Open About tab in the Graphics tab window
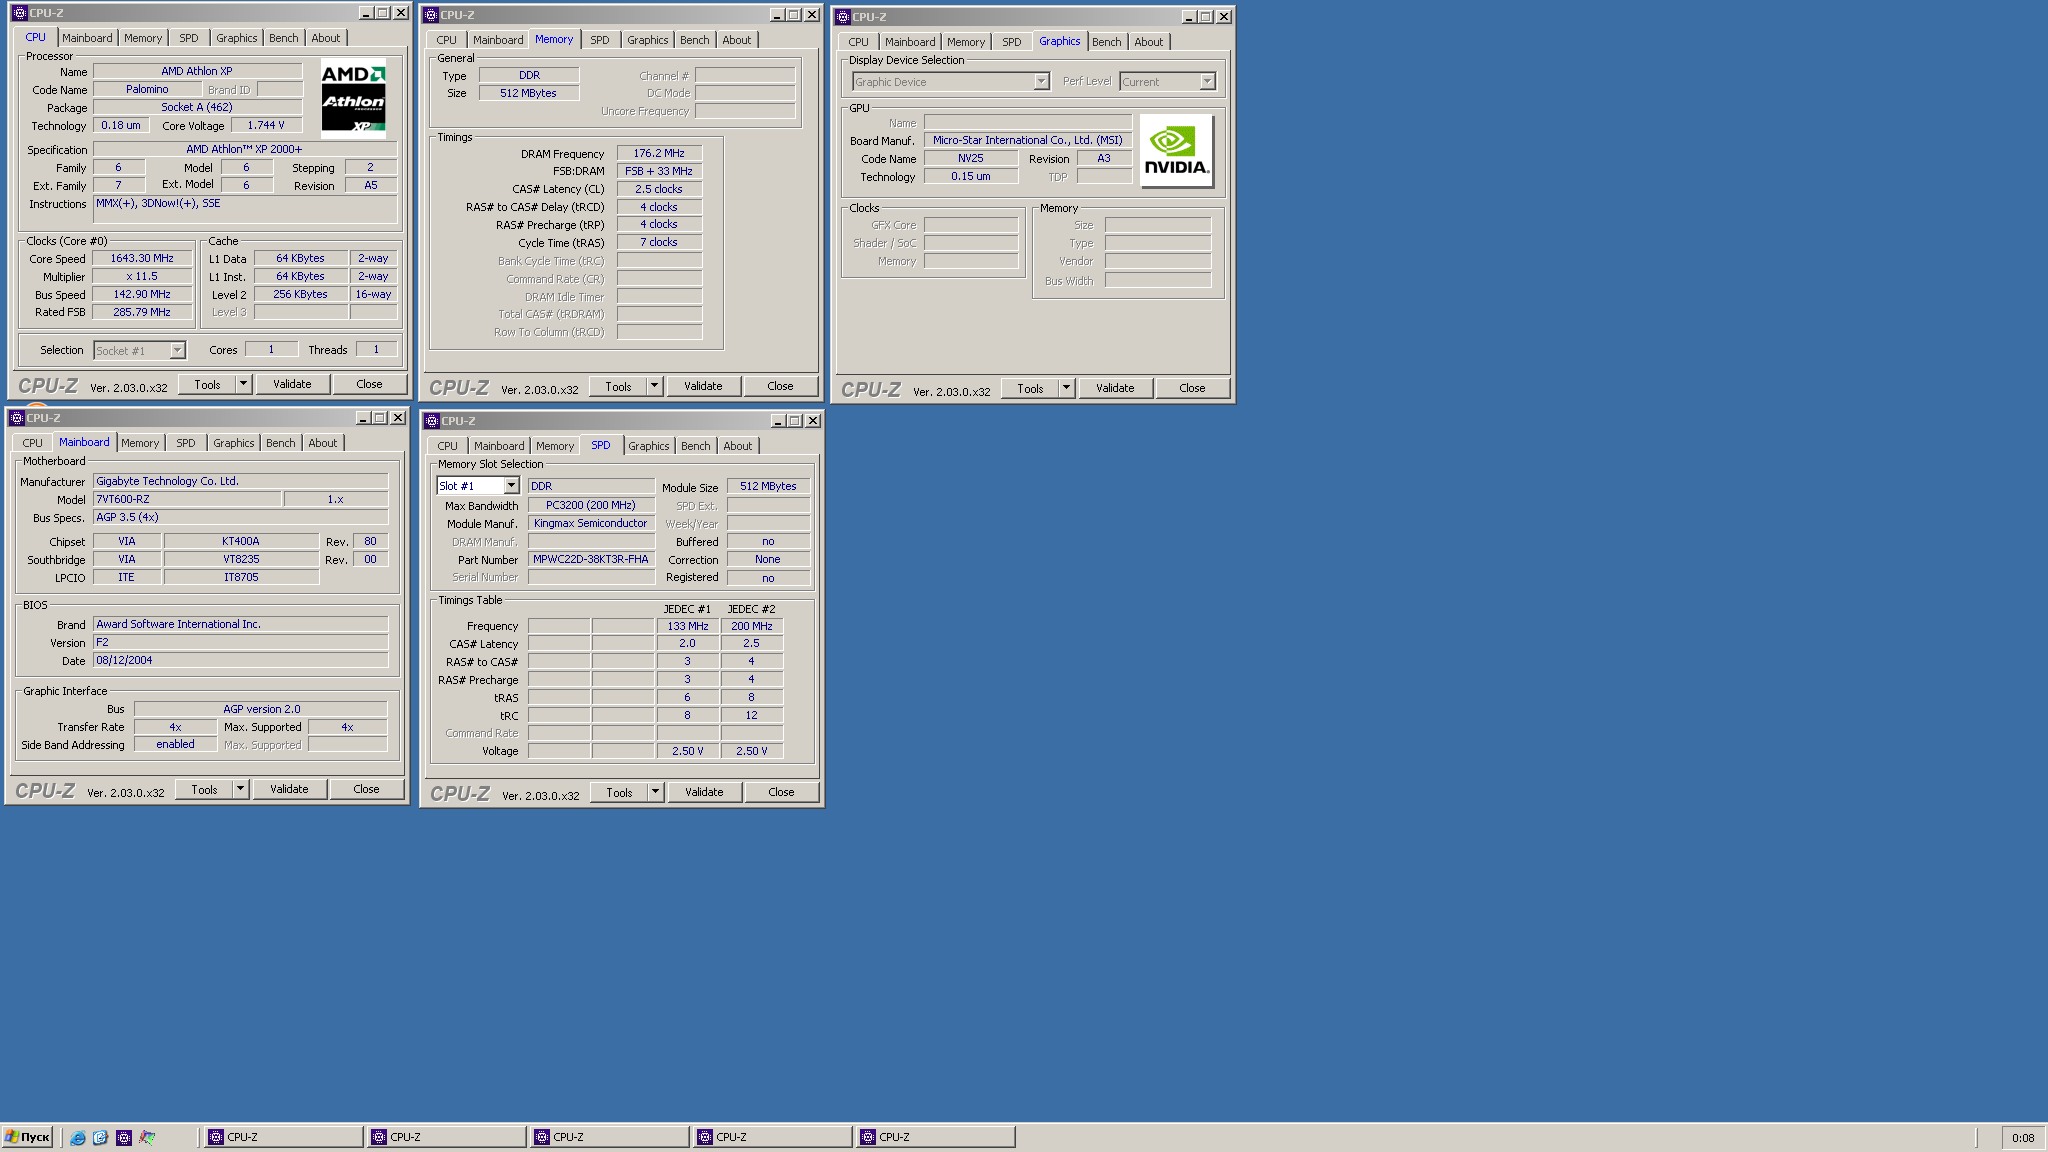Image resolution: width=2048 pixels, height=1152 pixels. 1149,42
